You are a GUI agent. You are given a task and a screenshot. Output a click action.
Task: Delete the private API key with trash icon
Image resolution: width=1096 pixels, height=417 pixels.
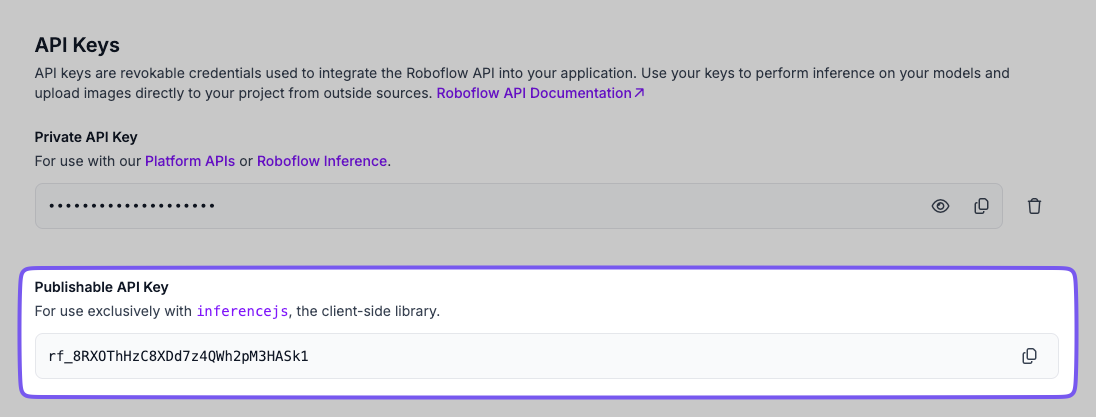coord(1035,206)
